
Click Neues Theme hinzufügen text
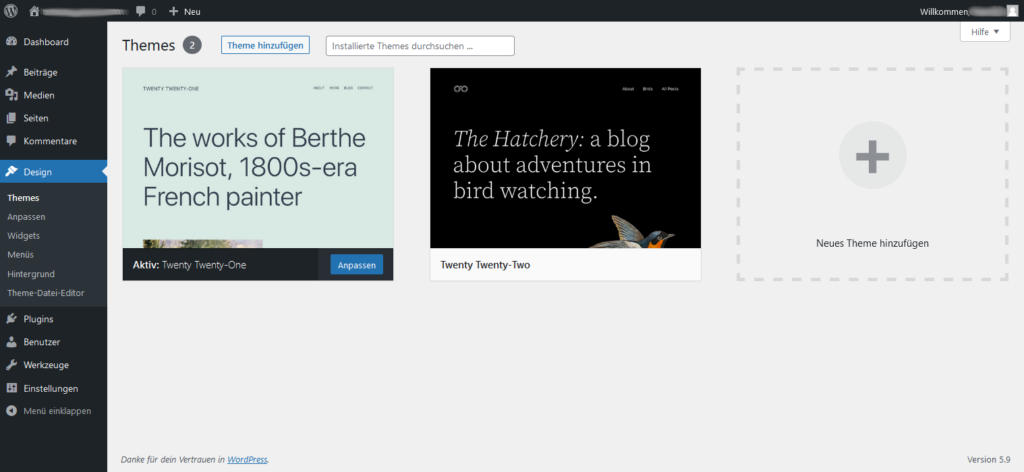click(x=872, y=244)
